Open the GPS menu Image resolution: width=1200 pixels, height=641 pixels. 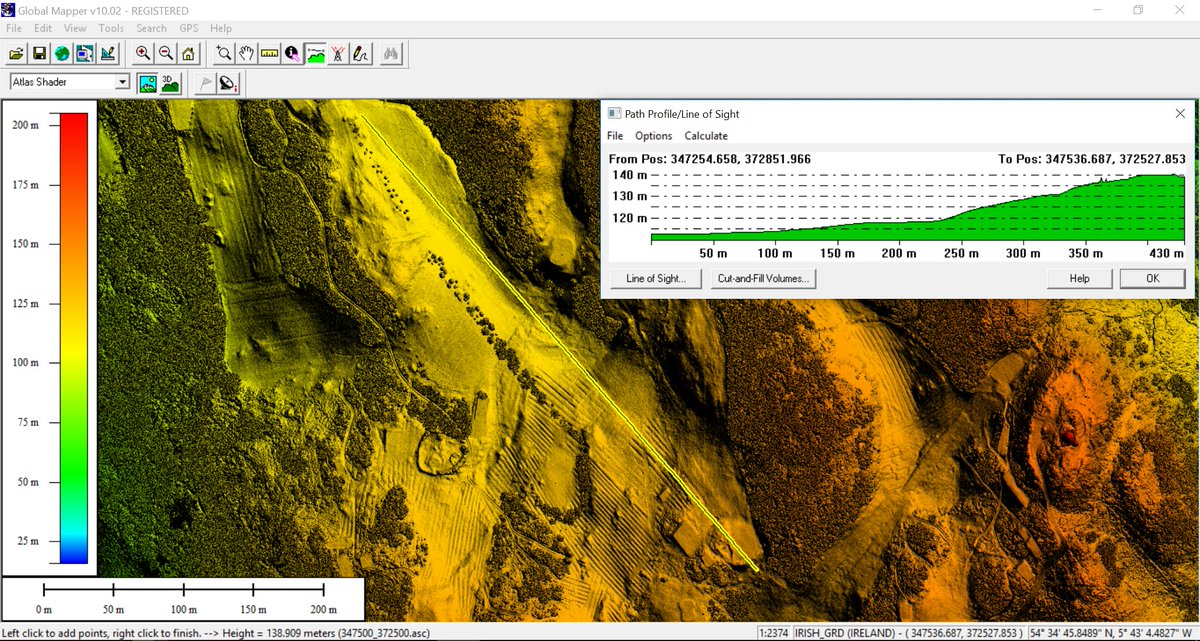189,29
